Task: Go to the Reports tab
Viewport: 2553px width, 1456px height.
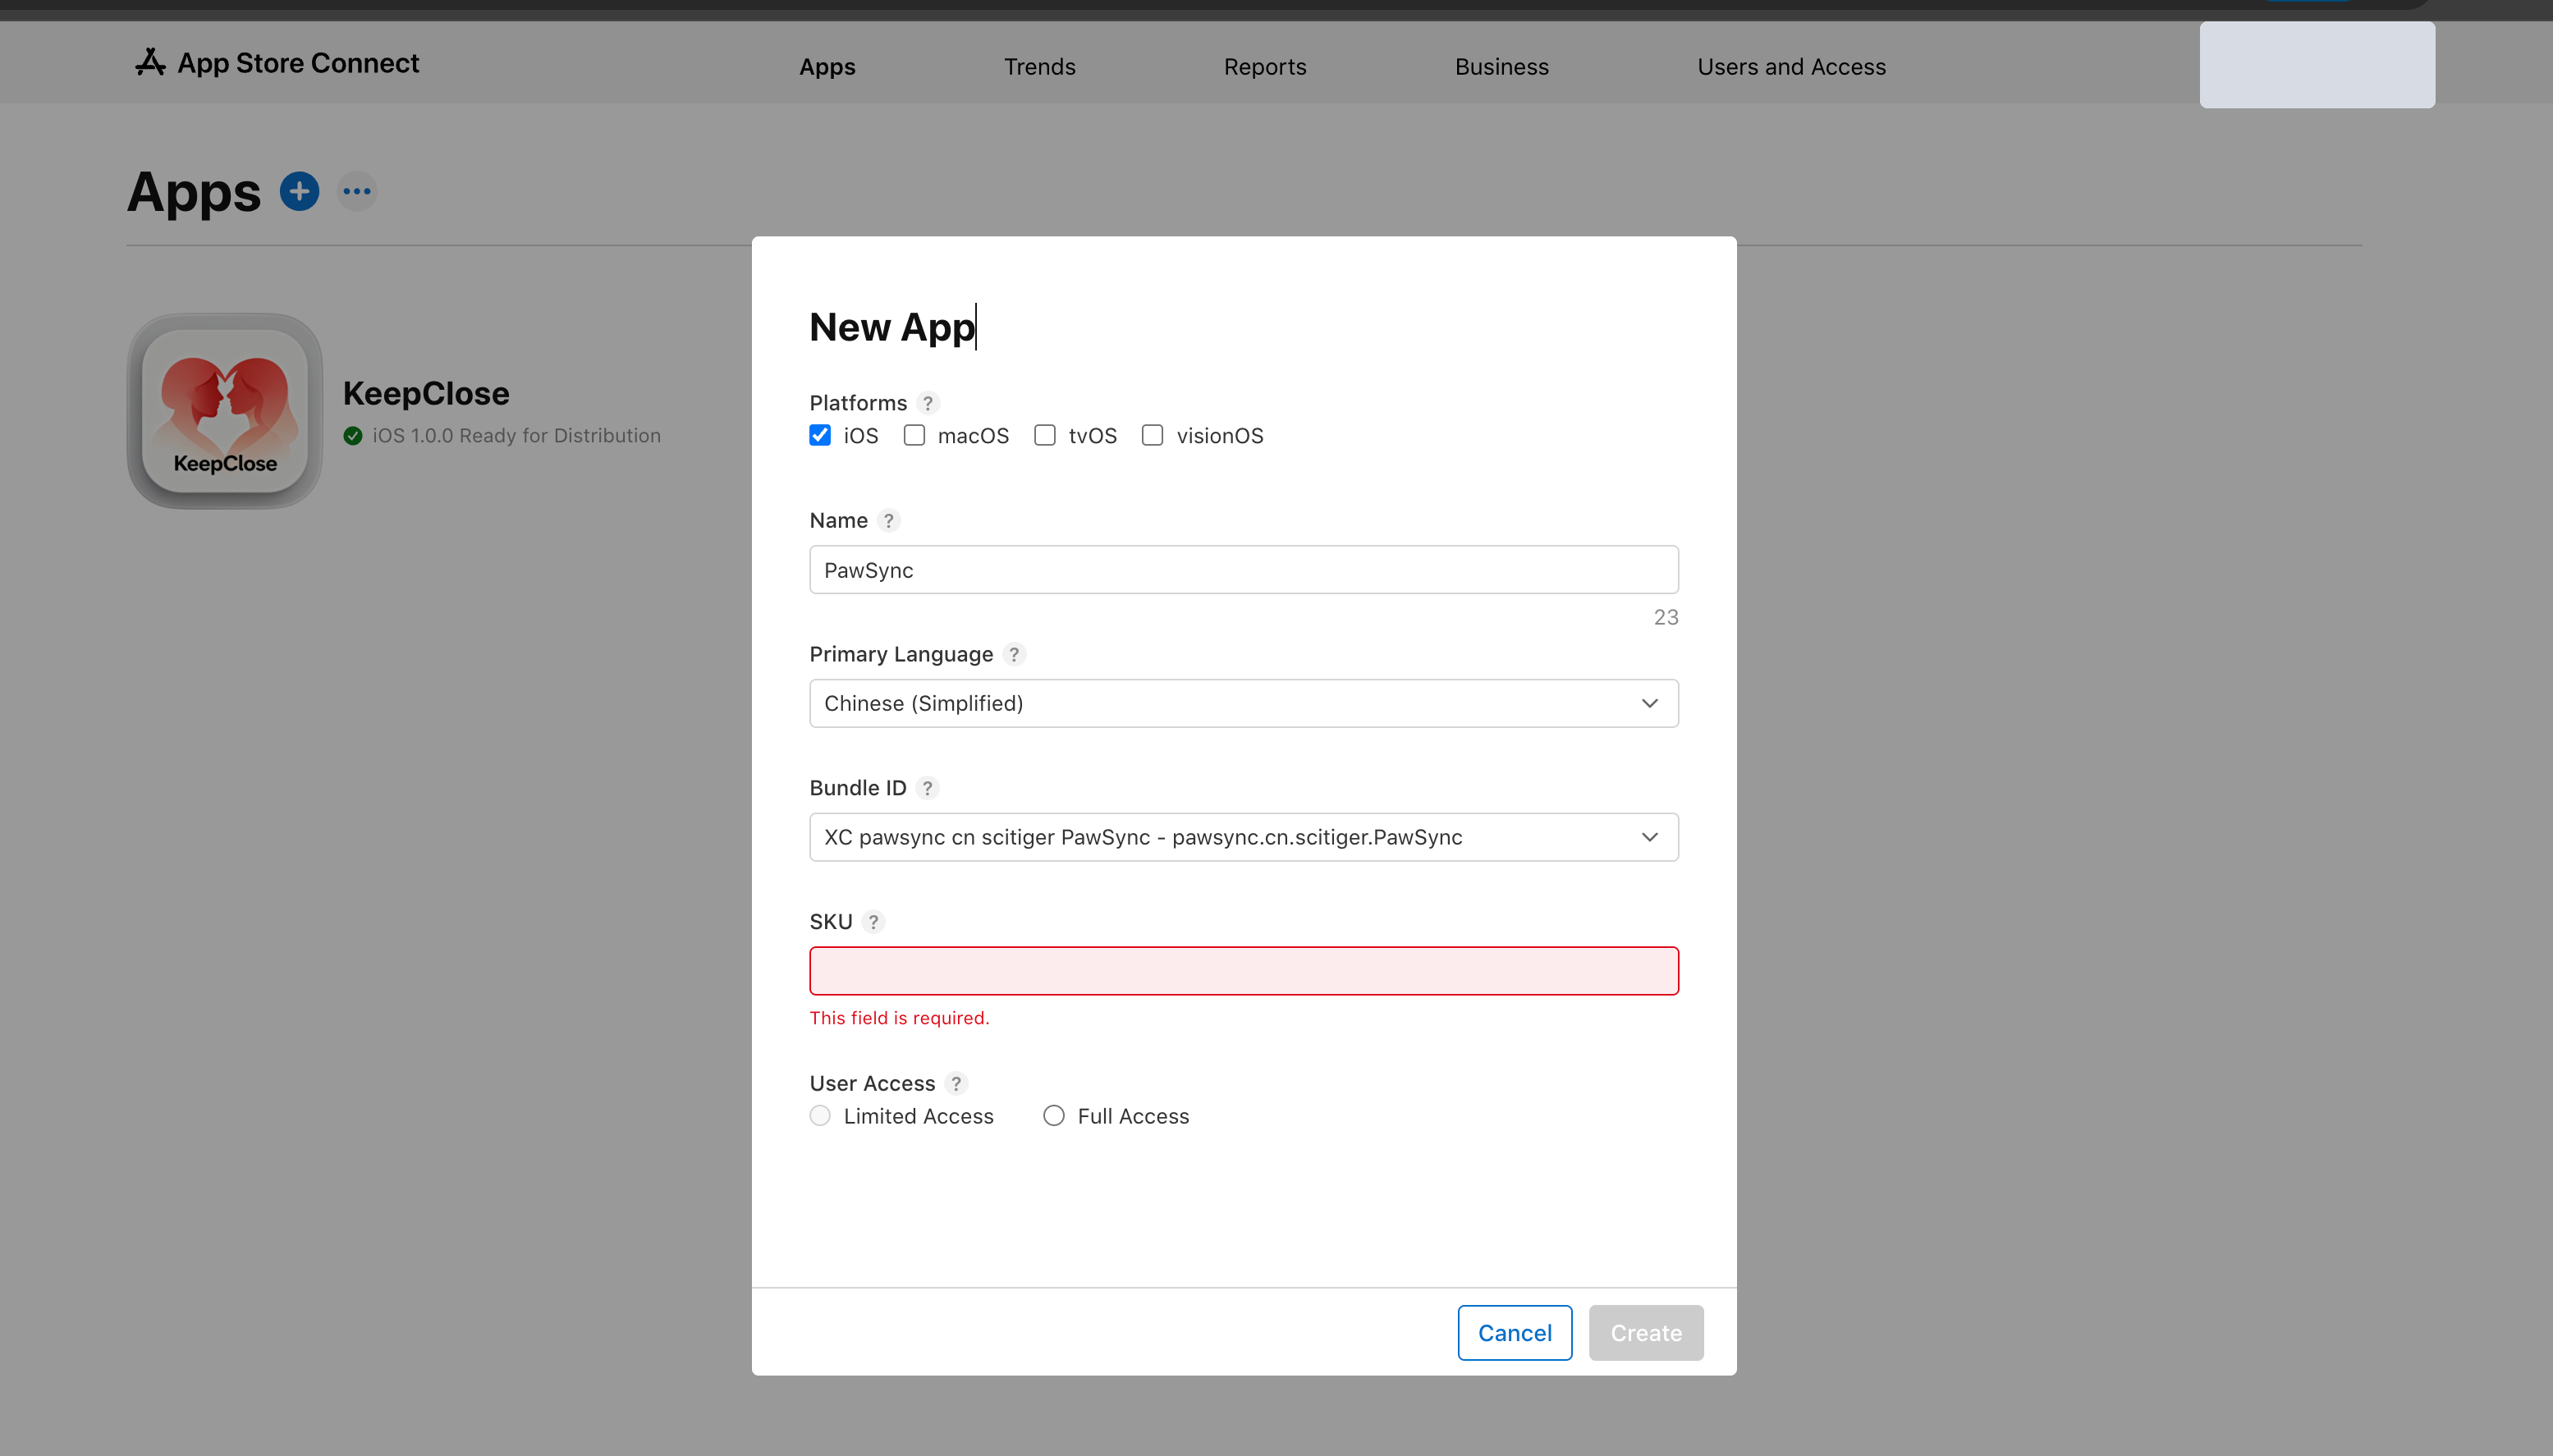Action: pyautogui.click(x=1265, y=67)
